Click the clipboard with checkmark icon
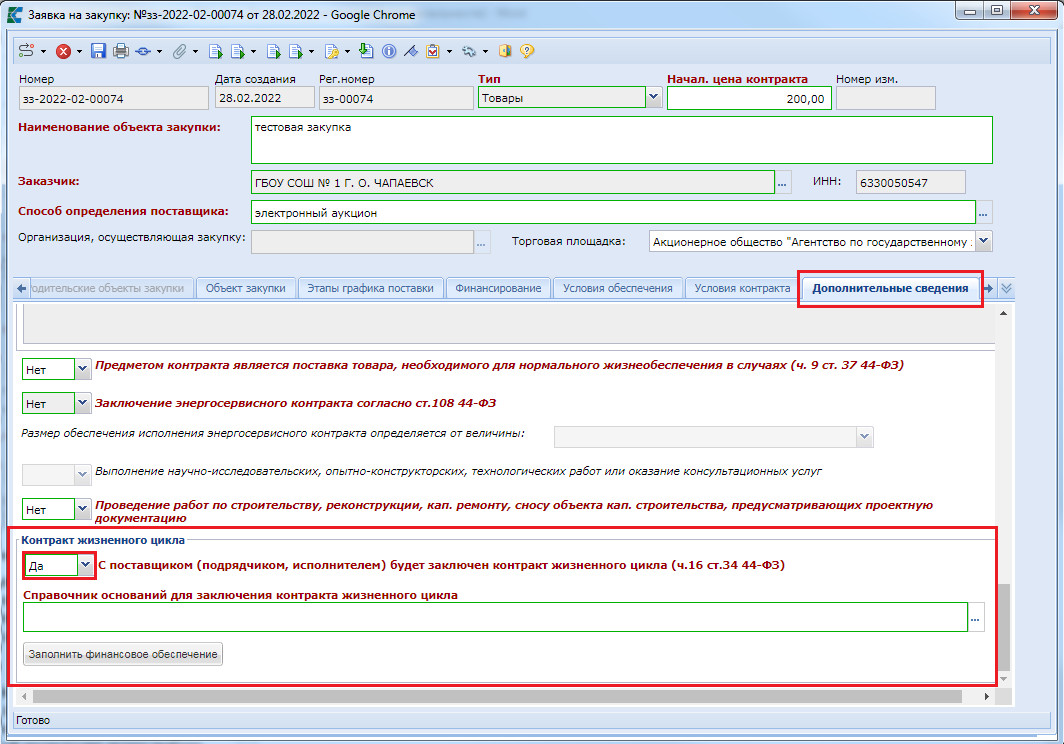 pyautogui.click(x=432, y=51)
